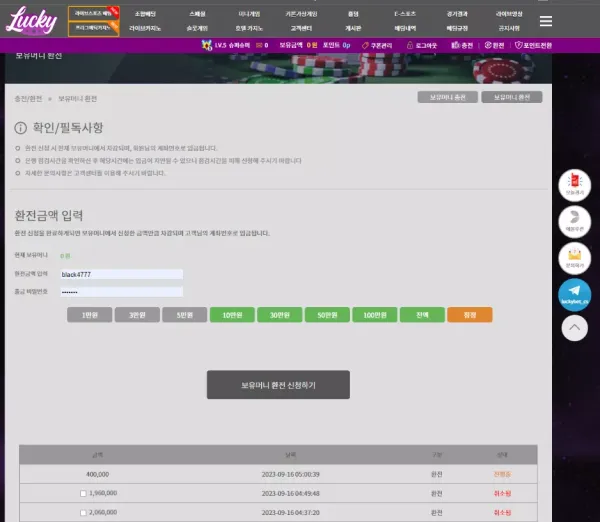Open the 키론가상게임 menu
Screen dimensions: 600x522
(x=301, y=14)
